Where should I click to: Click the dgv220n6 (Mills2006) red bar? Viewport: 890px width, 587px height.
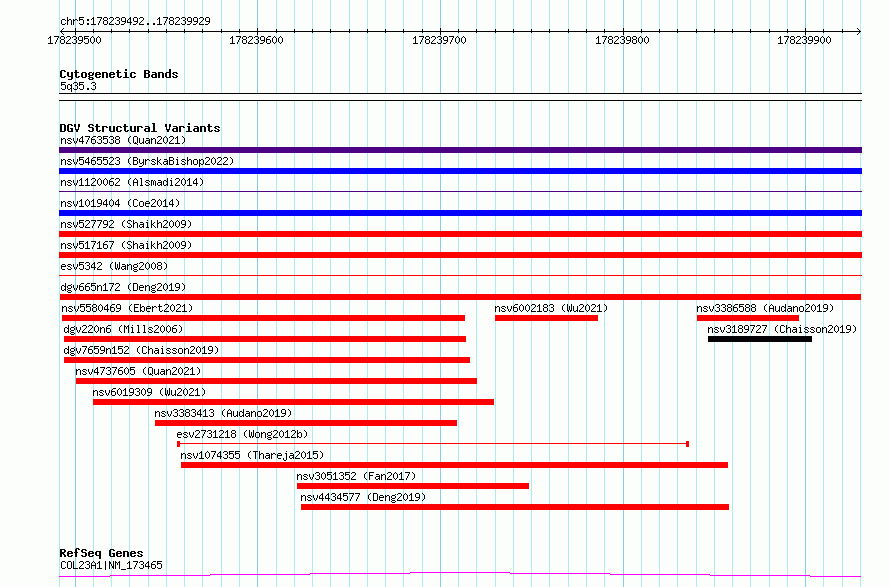click(x=265, y=339)
